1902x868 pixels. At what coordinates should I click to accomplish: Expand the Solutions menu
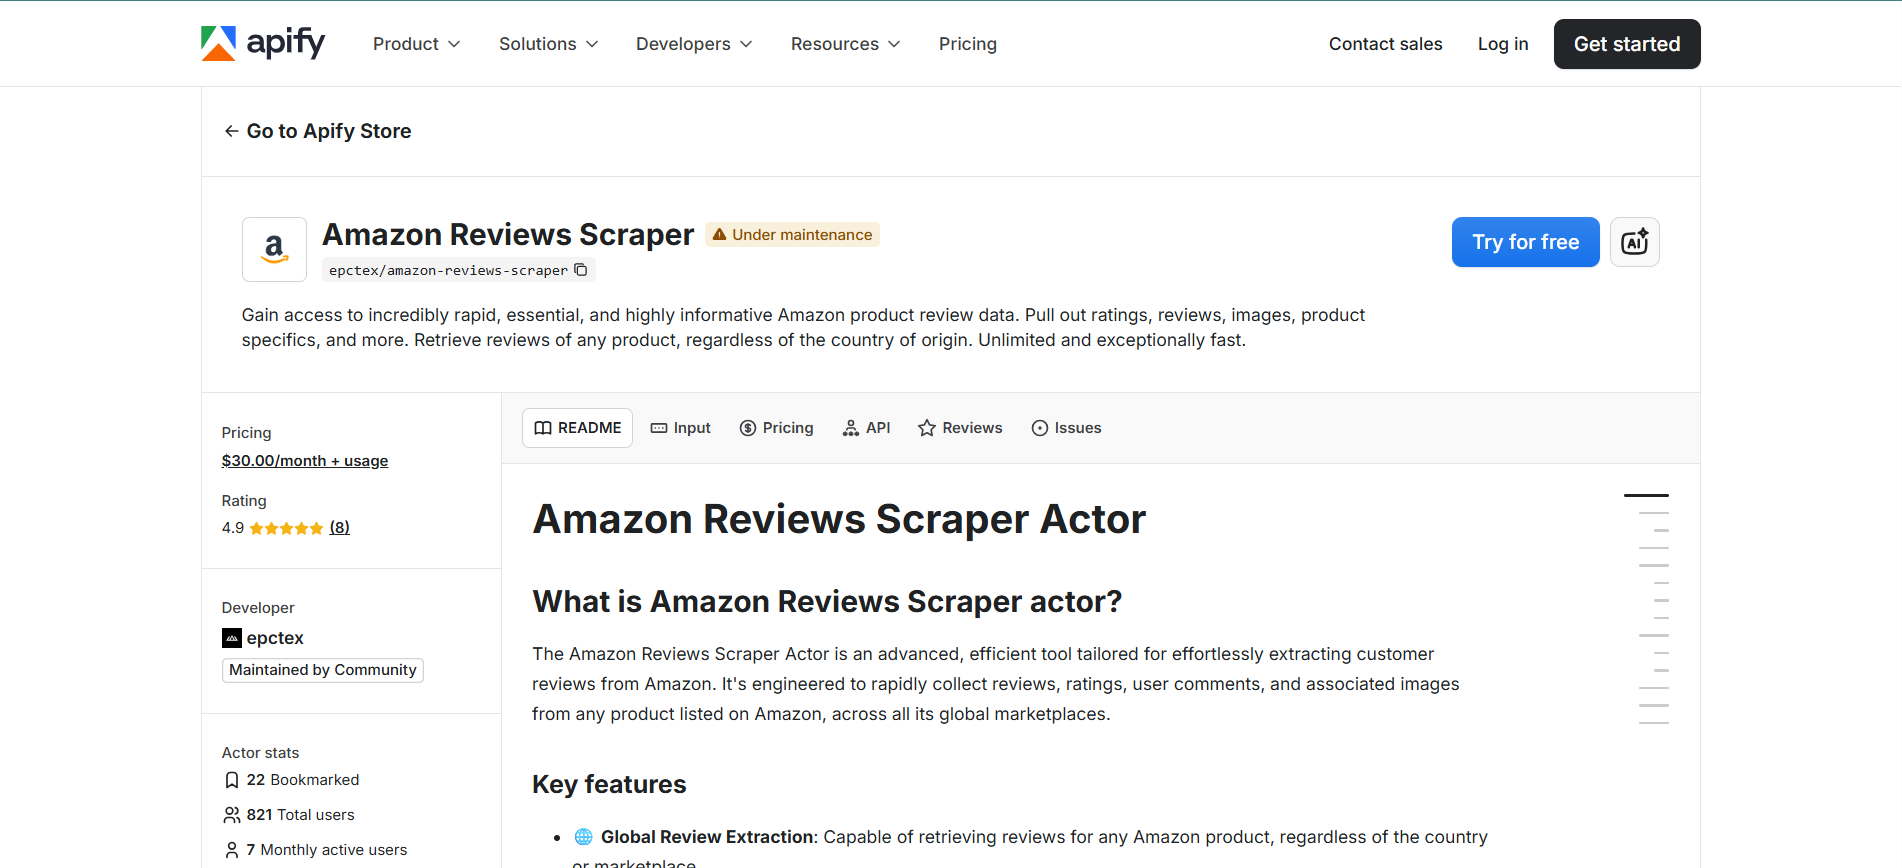click(x=548, y=44)
